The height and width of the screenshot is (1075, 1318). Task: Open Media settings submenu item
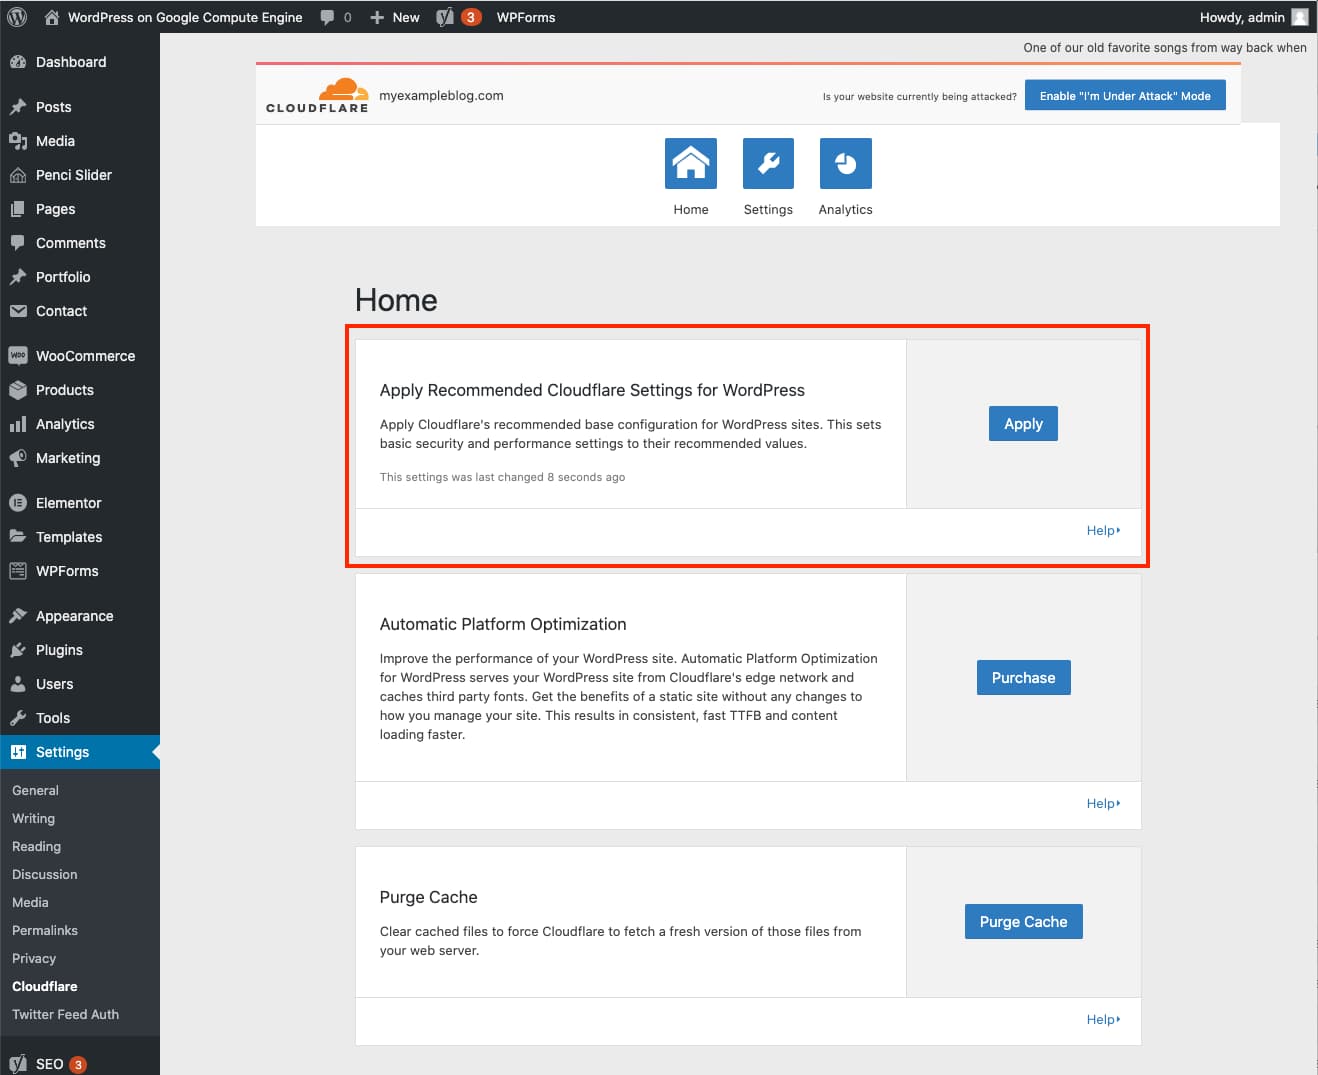pyautogui.click(x=30, y=902)
